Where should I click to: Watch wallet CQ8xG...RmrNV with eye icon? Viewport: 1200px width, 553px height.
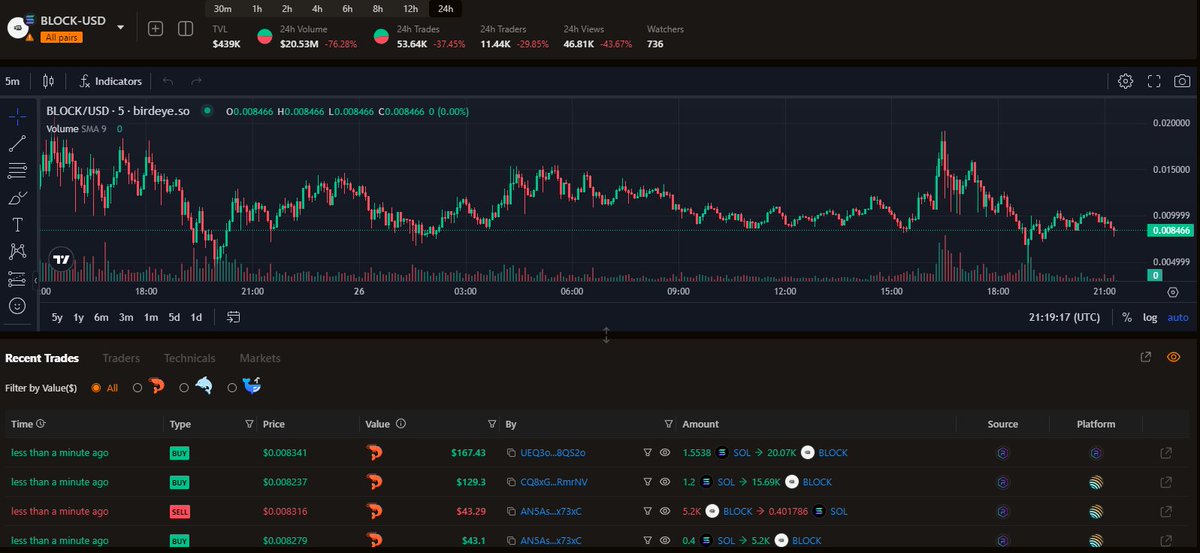pyautogui.click(x=665, y=482)
